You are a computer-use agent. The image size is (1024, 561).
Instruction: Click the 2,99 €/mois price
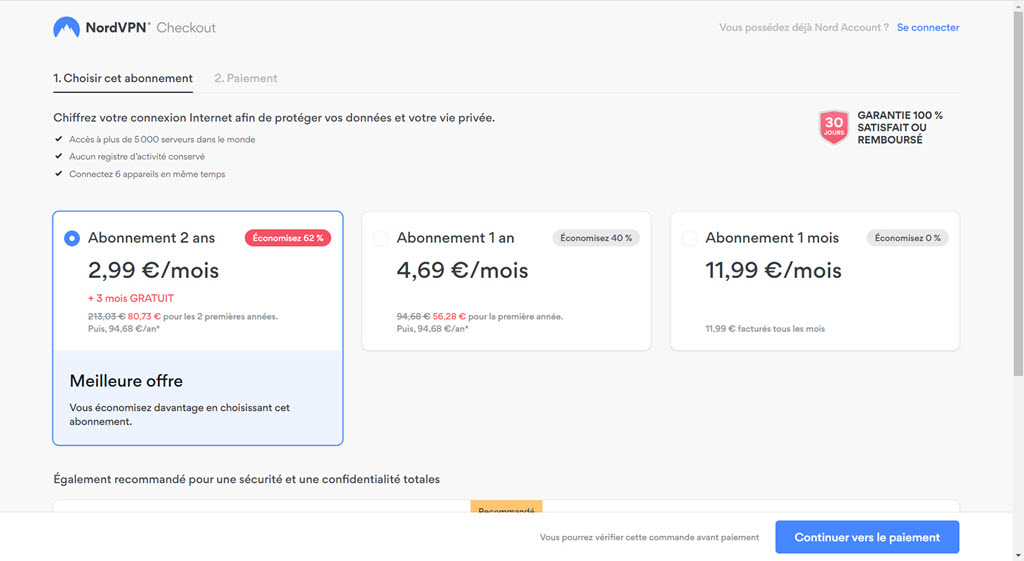[x=153, y=270]
